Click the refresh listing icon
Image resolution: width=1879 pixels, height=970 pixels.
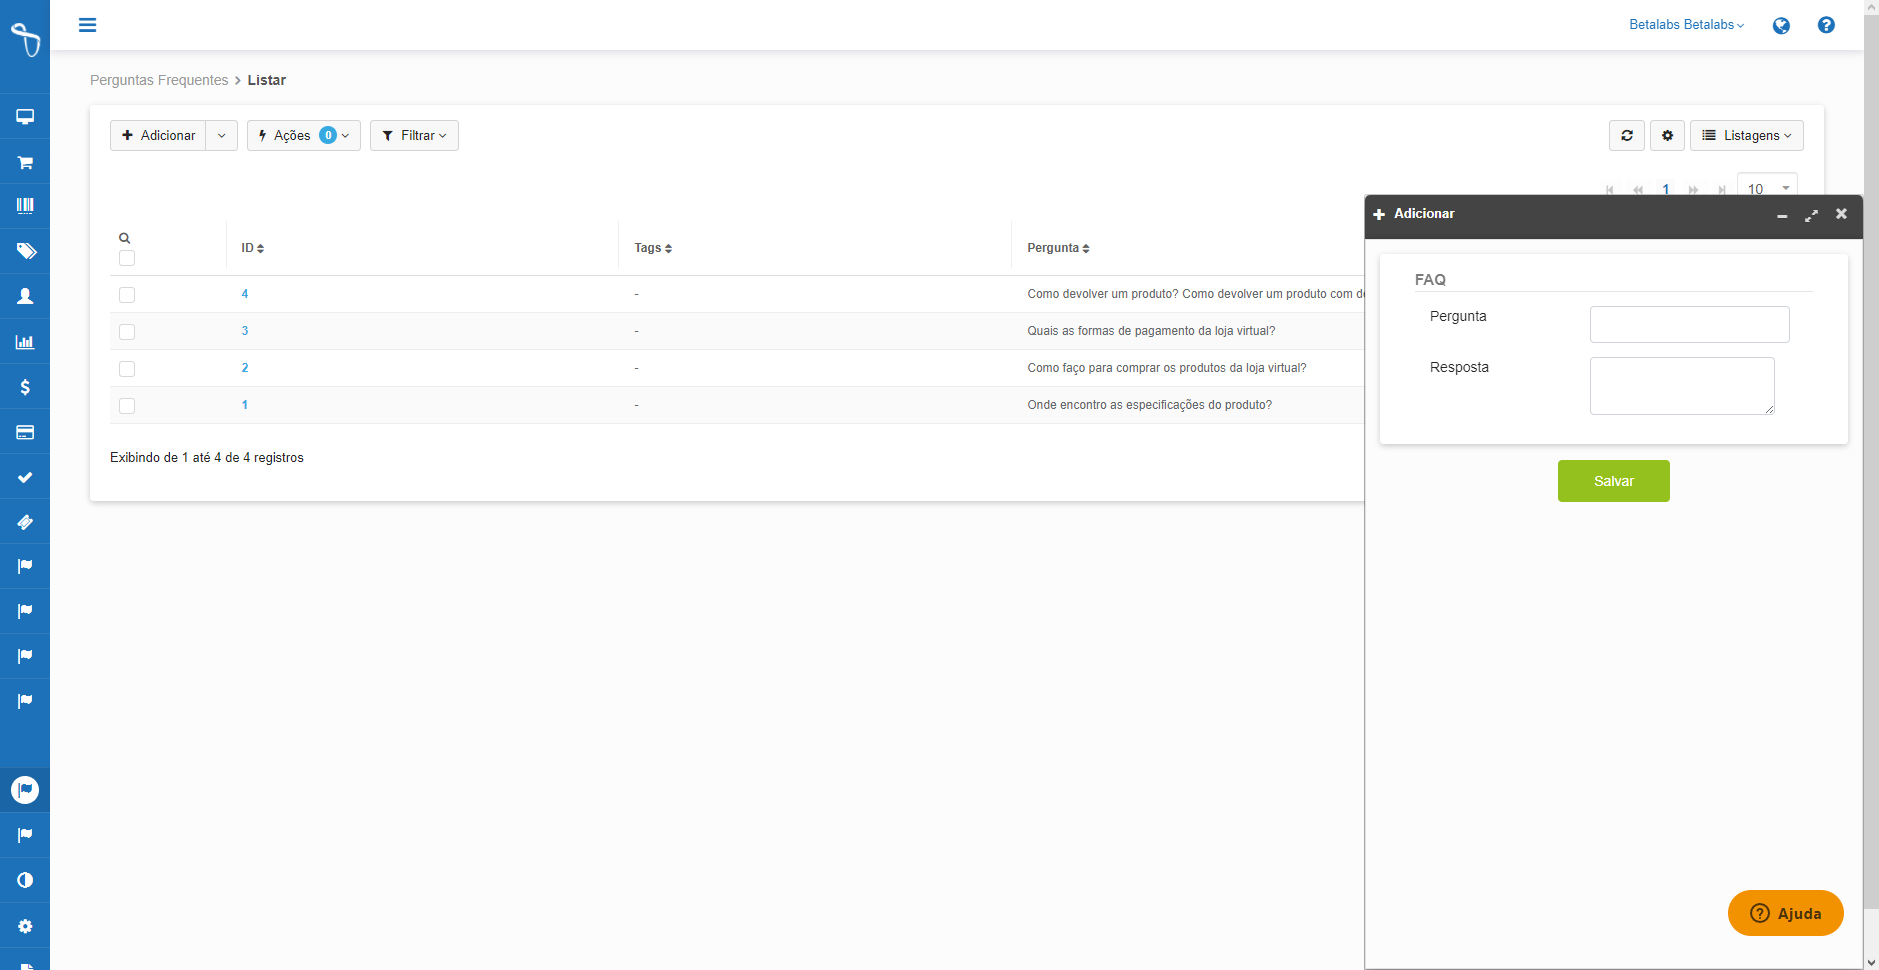[1627, 136]
